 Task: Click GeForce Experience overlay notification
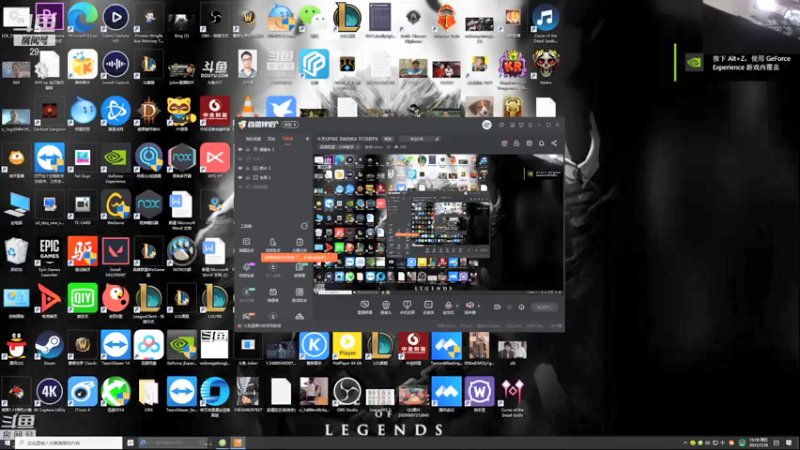(x=737, y=63)
